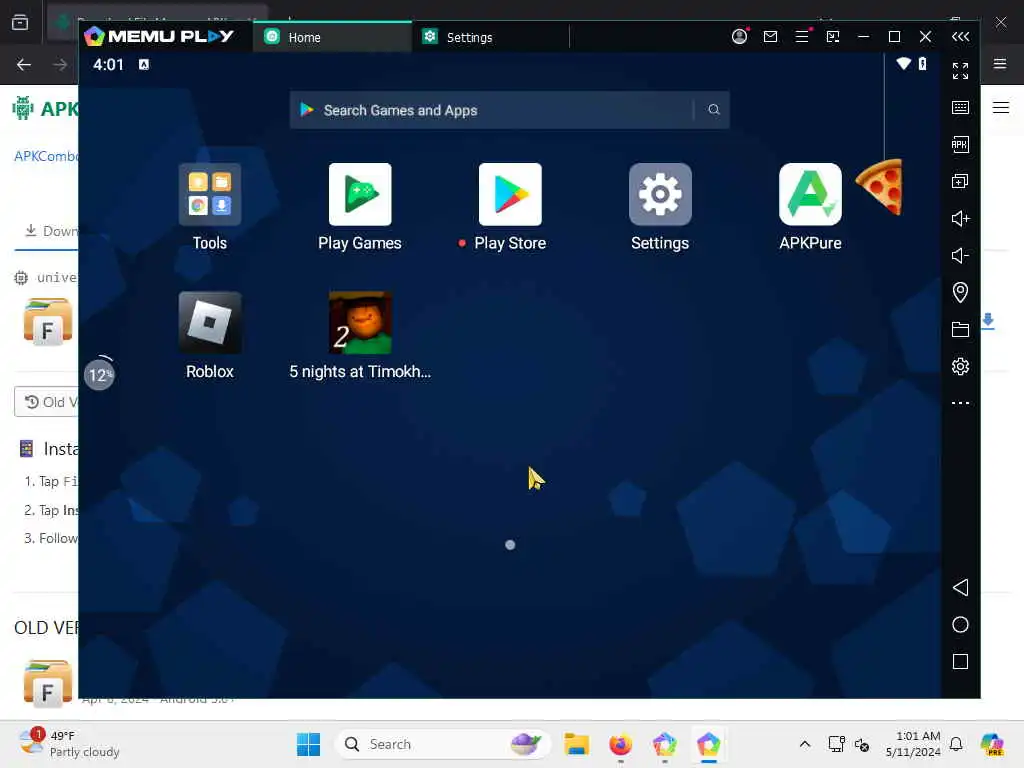Open the APKCombo site hamburger menu
The height and width of the screenshot is (768, 1024).
(1001, 107)
